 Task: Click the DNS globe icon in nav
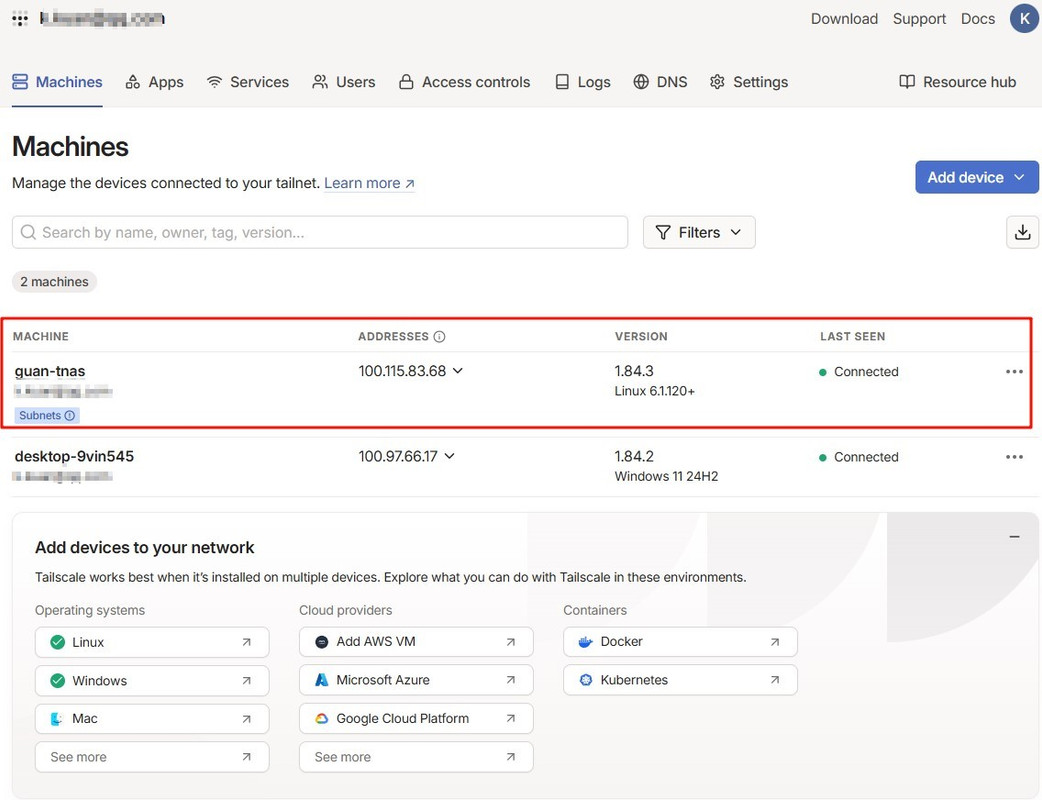(641, 82)
